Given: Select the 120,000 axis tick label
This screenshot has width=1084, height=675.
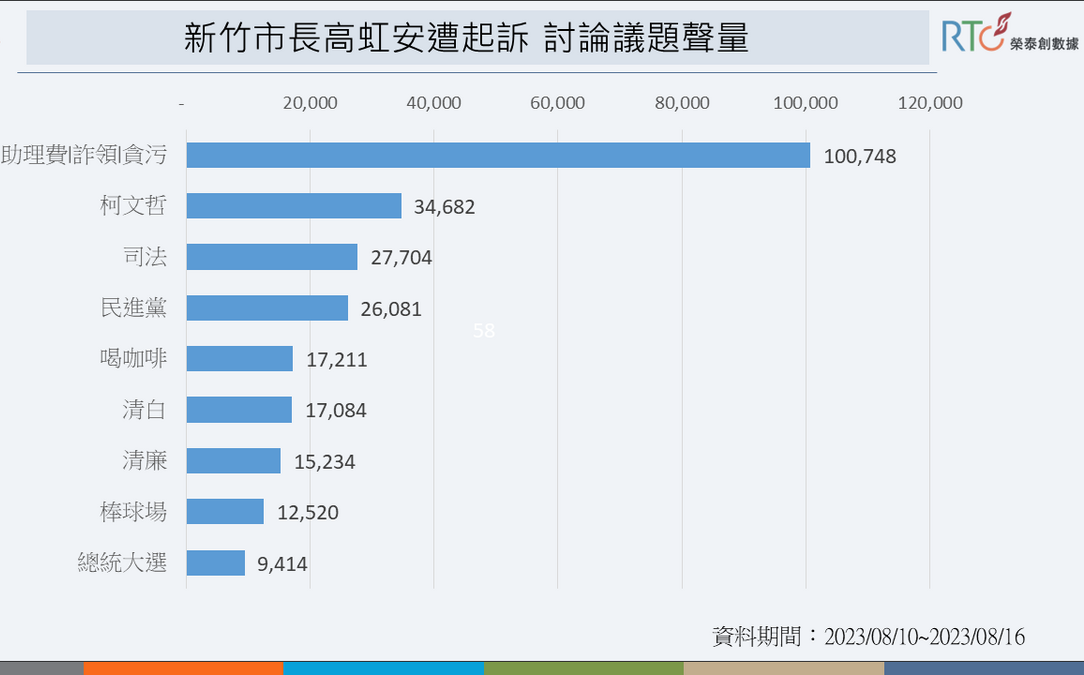Looking at the screenshot, I should point(929,103).
